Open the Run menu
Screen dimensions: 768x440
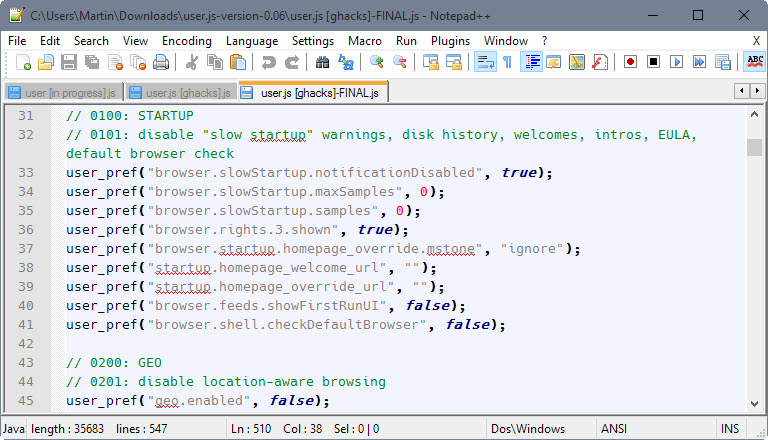click(406, 41)
